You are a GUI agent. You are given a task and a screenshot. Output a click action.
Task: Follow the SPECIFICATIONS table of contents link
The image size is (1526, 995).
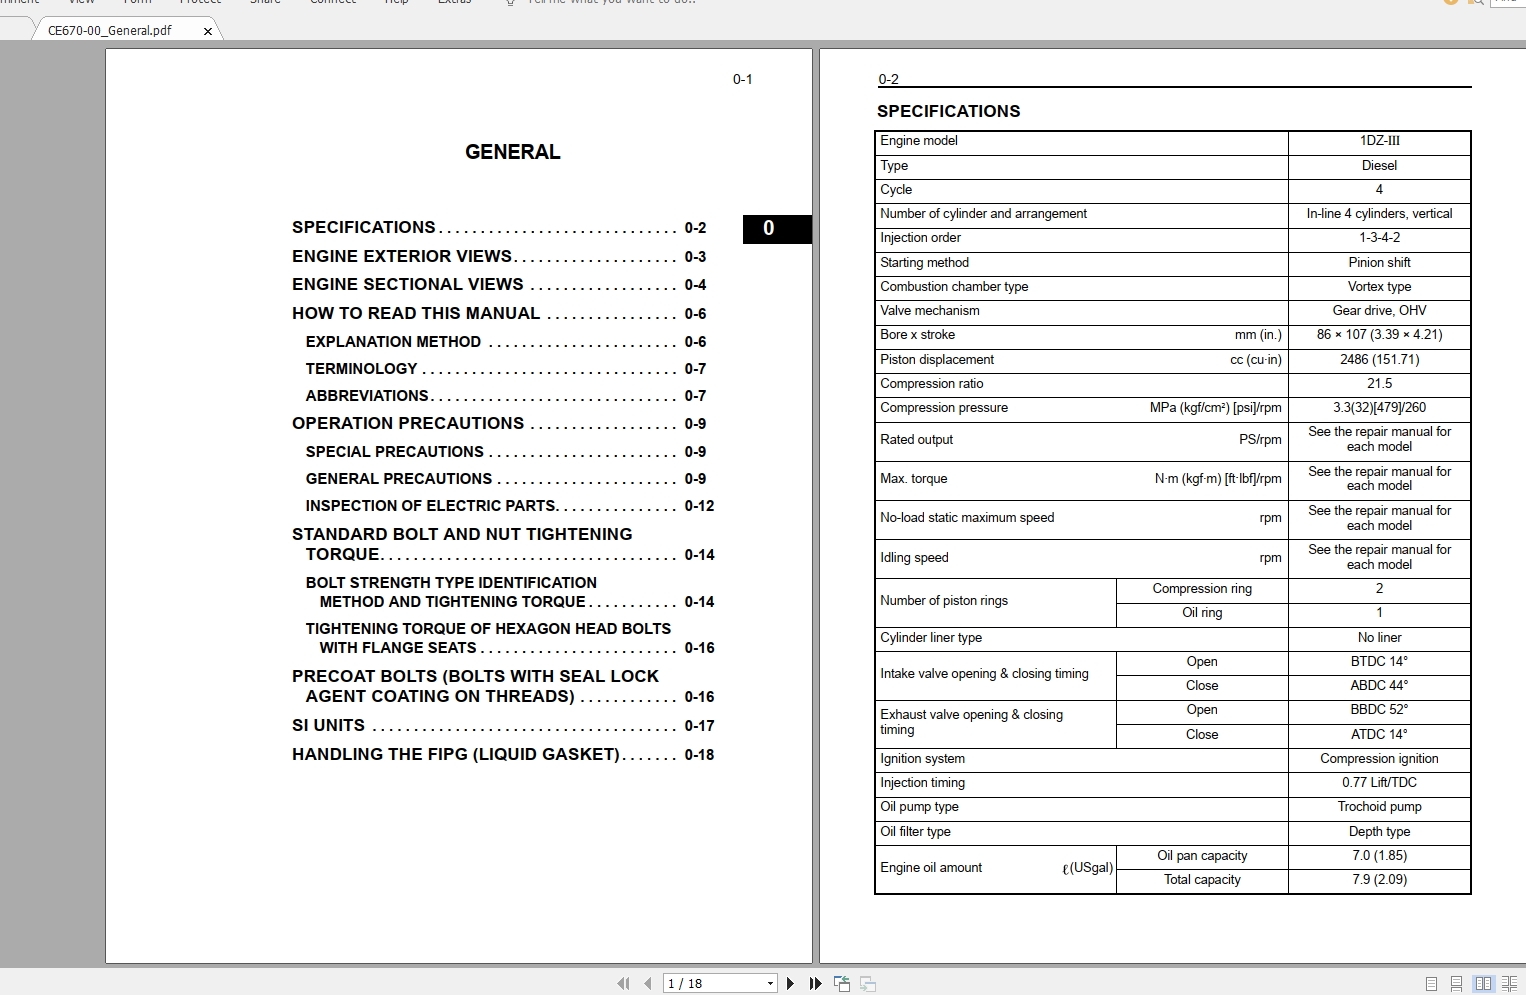[x=362, y=227]
